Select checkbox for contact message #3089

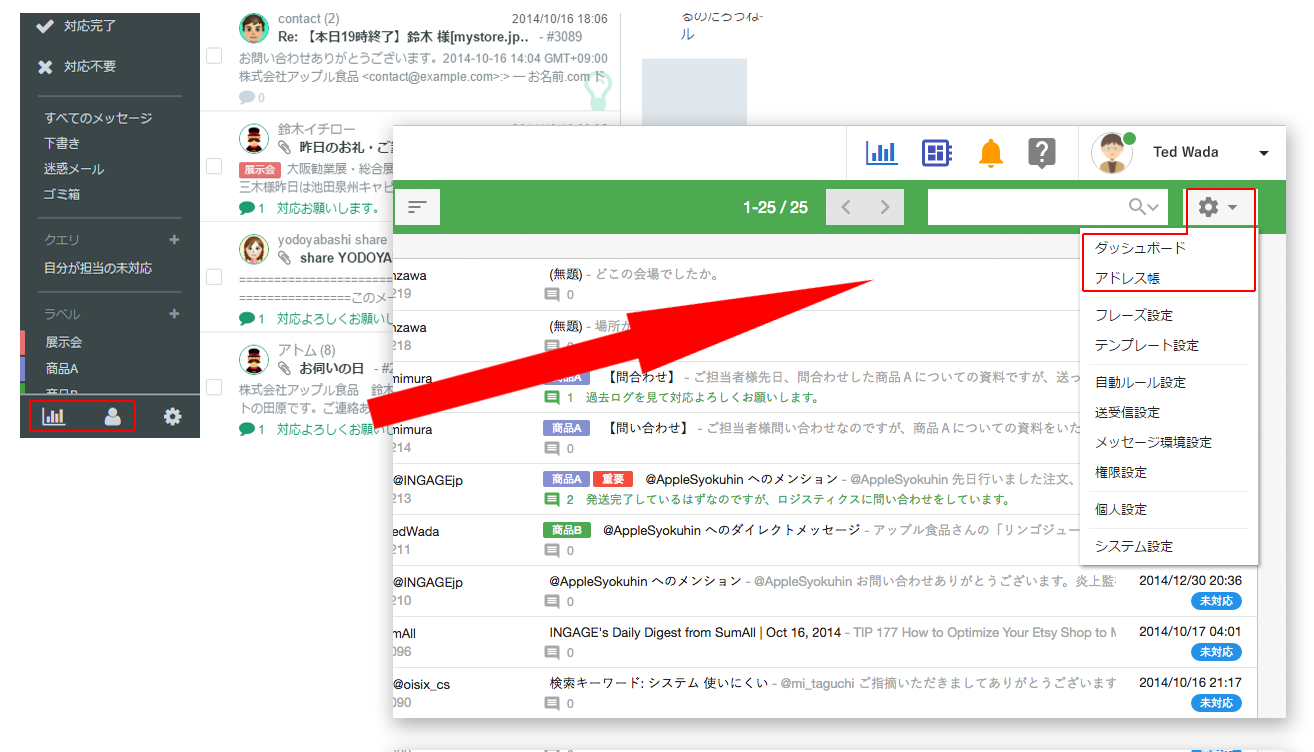click(x=214, y=56)
